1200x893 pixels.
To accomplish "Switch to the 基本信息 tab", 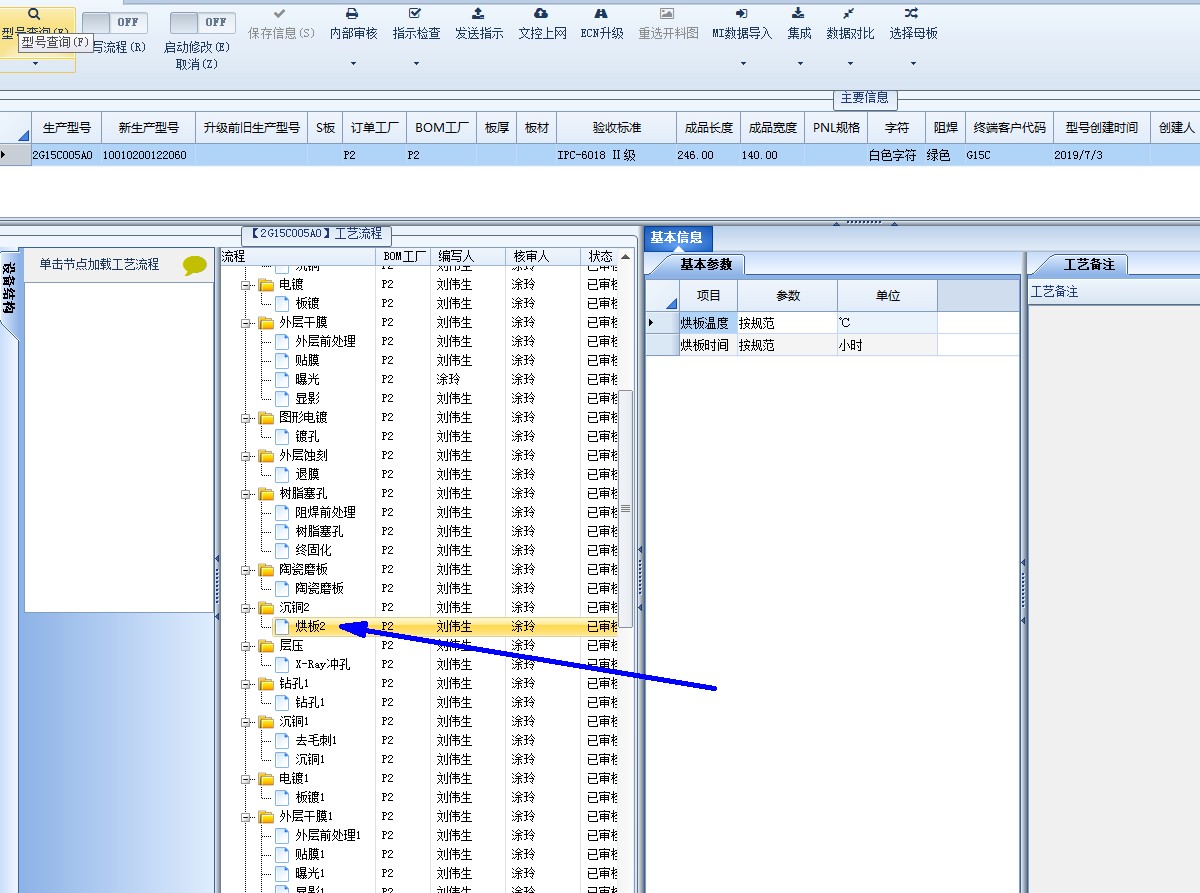I will point(677,237).
